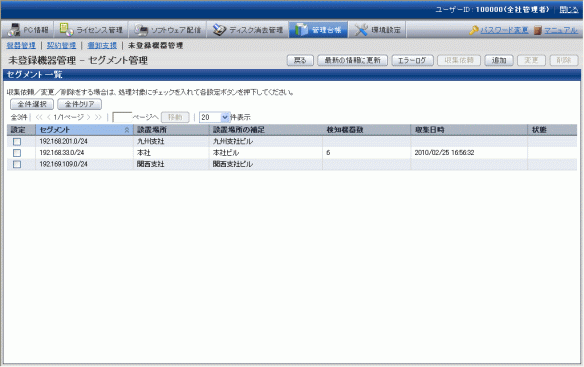Go to the 機器管理 submenu link
This screenshot has width=584, height=367.
pos(21,45)
